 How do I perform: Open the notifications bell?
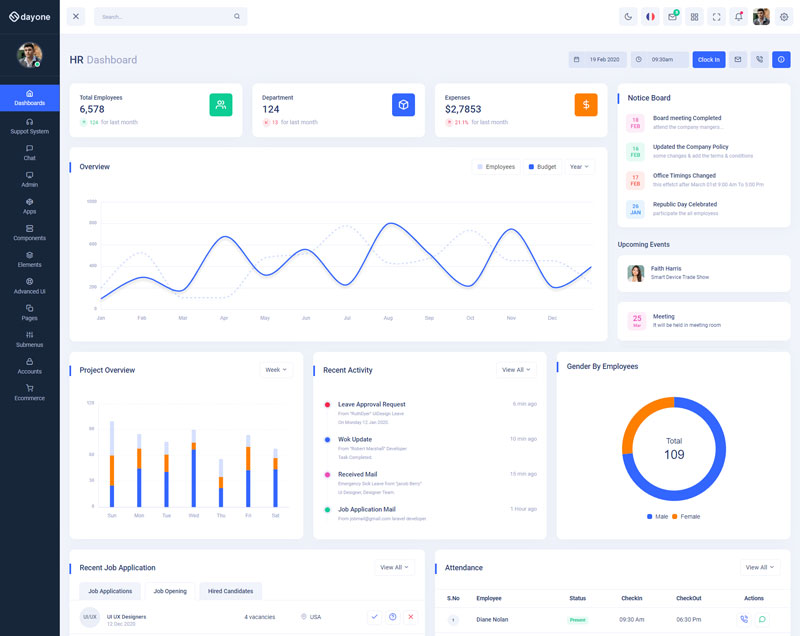pos(739,17)
